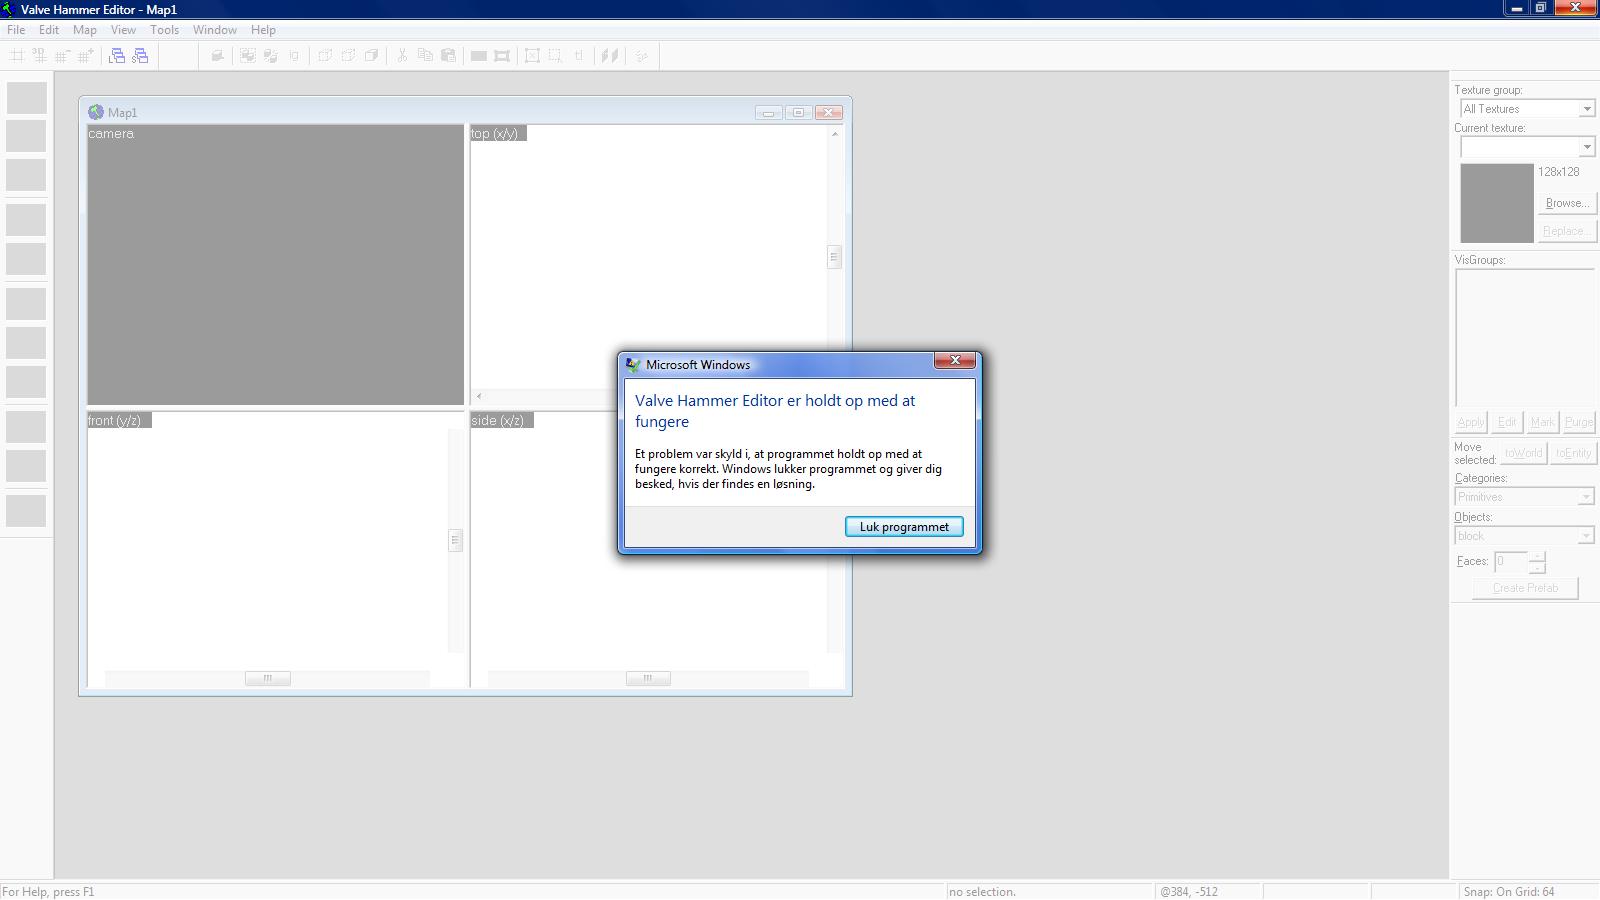Click the 'Snap: On Grid: 64' status text
Viewport: 1600px width, 900px height.
coord(1509,891)
